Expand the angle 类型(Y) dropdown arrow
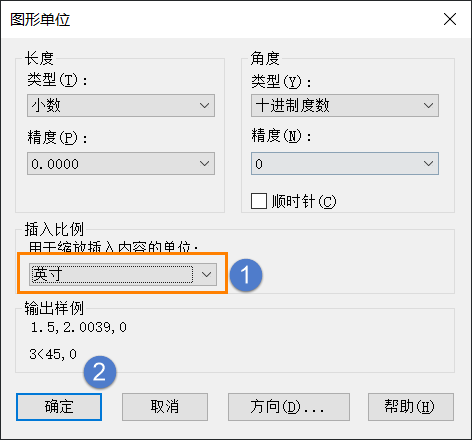 [428, 106]
